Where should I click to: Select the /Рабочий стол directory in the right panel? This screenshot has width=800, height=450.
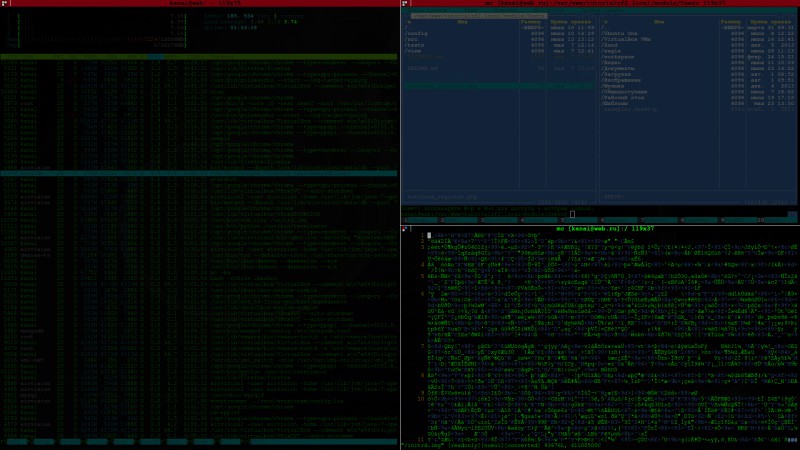click(x=623, y=98)
